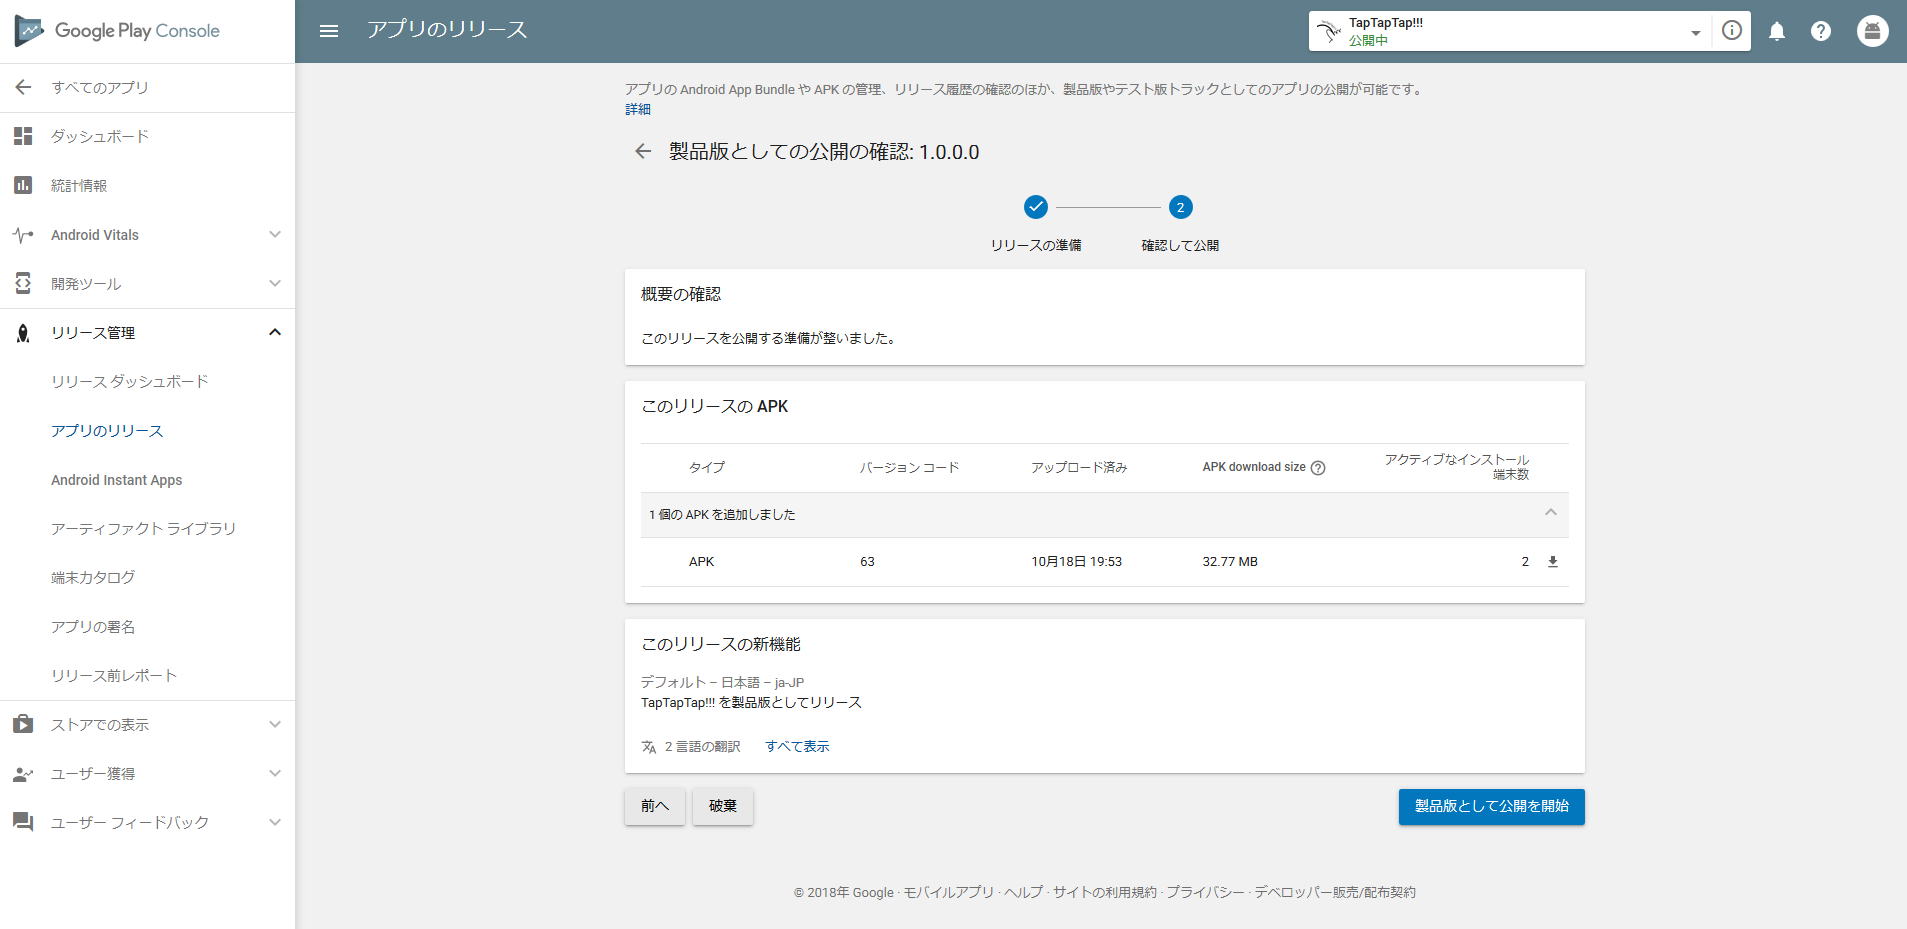Click 製品版として公開を開始 button
Screen dimensions: 1907x929
click(x=1492, y=807)
